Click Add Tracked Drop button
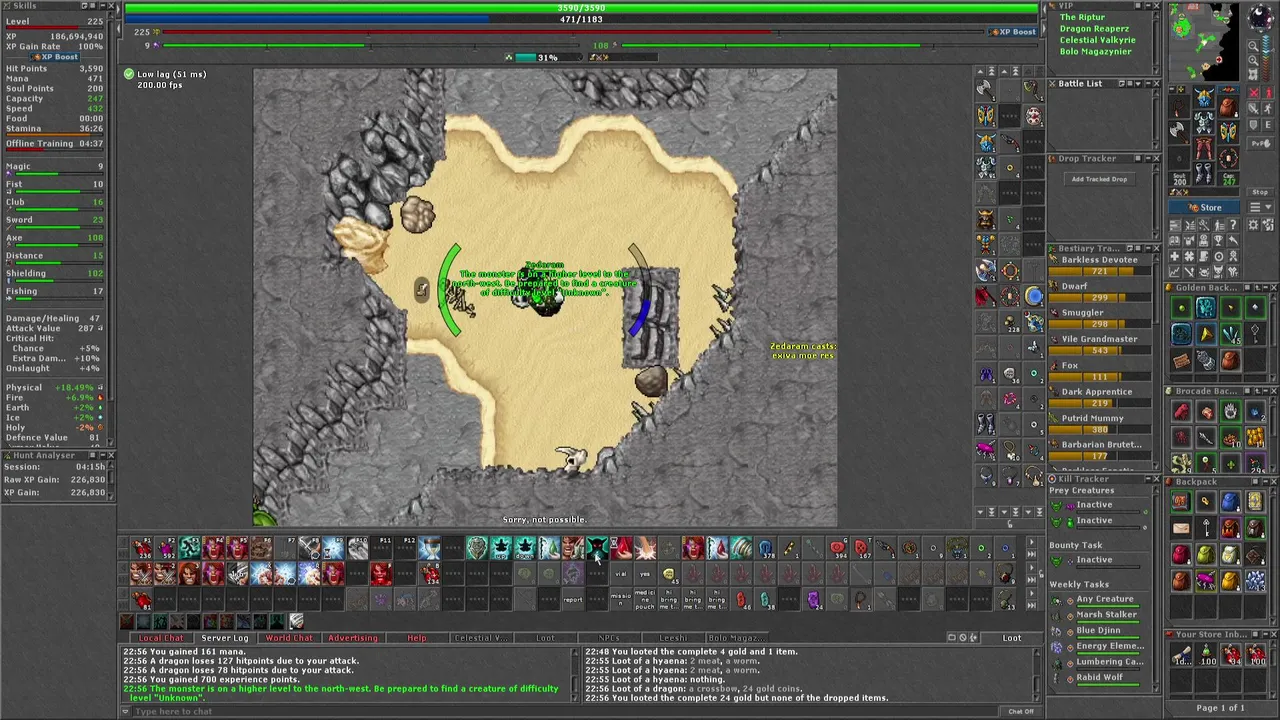The image size is (1280, 720). (x=1099, y=179)
